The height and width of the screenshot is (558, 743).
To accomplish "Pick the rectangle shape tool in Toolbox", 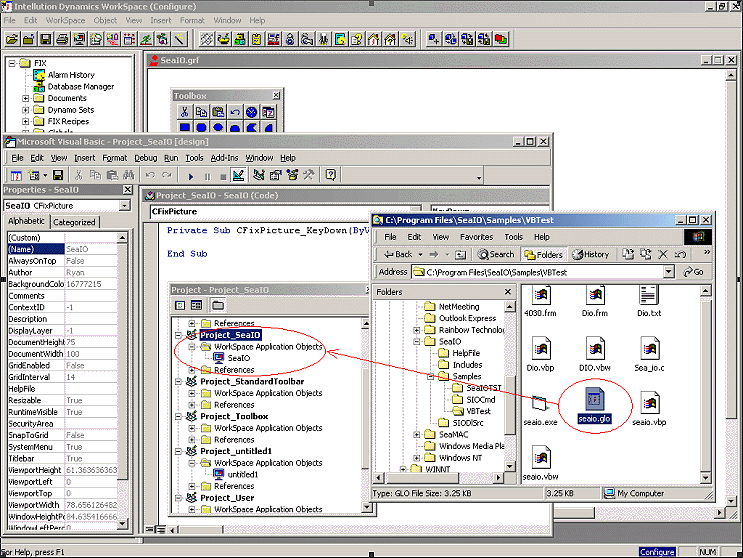I will pos(184,127).
